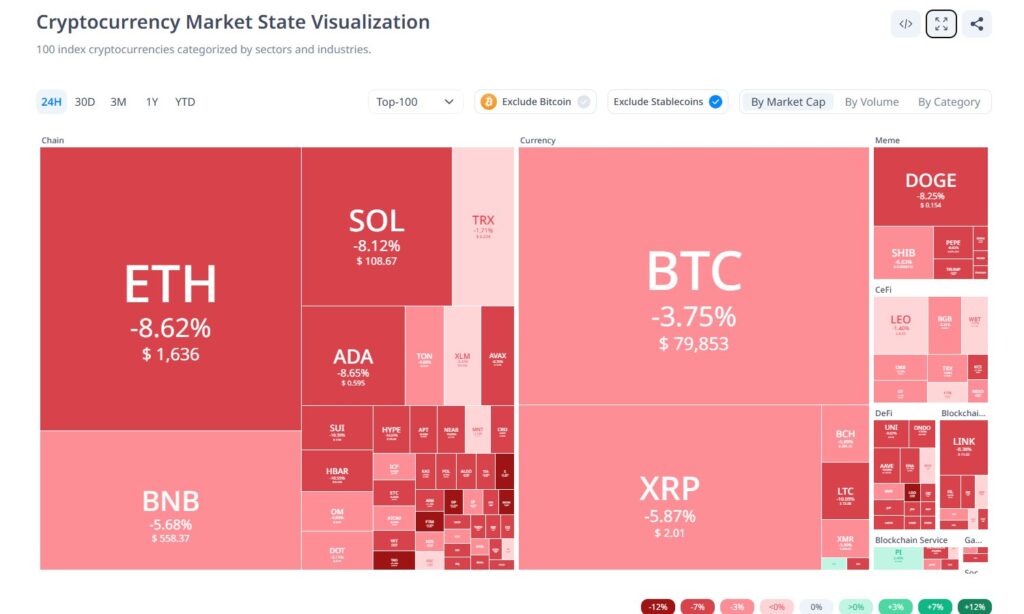1024x614 pixels.
Task: Open the embed code view
Action: point(906,23)
